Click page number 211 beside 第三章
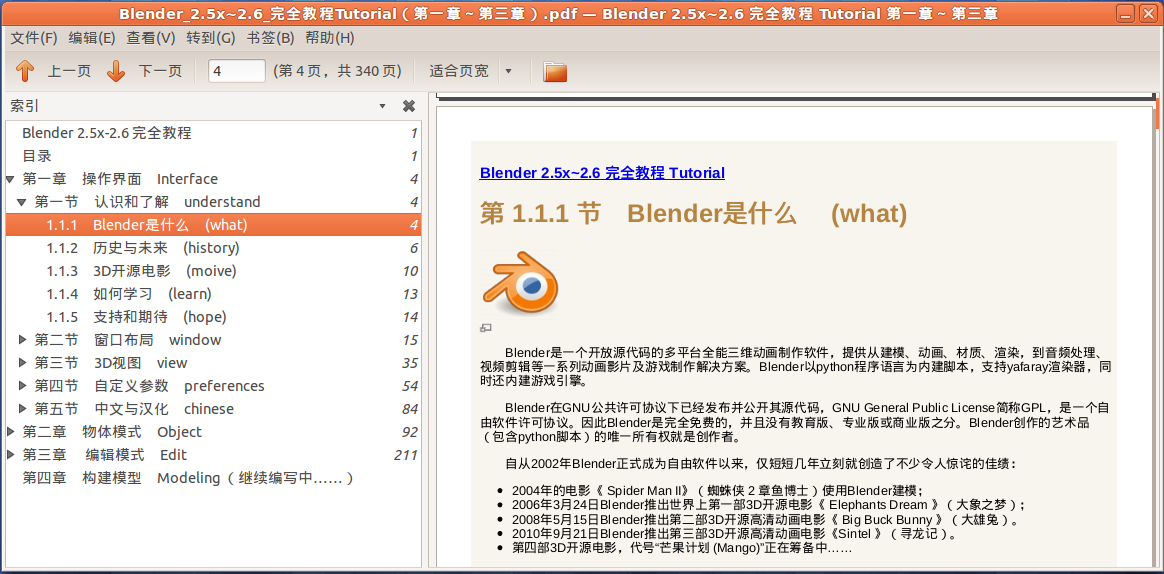This screenshot has height=574, width=1164. pyautogui.click(x=405, y=455)
